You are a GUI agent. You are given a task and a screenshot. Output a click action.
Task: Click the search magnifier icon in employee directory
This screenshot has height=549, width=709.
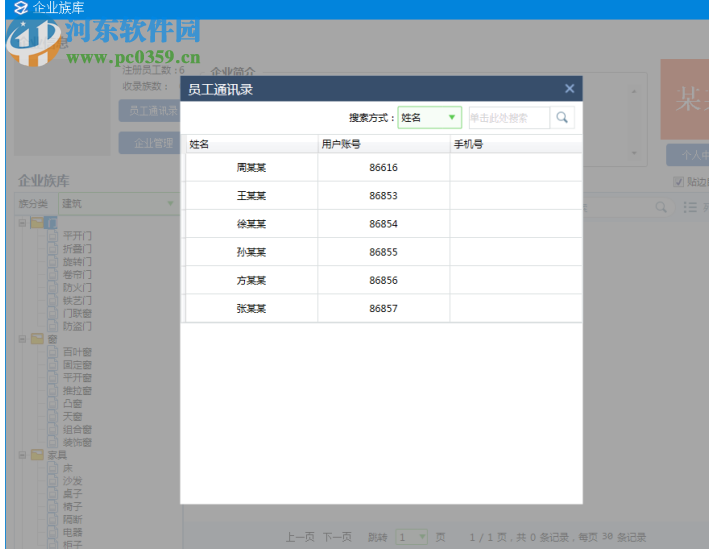562,118
